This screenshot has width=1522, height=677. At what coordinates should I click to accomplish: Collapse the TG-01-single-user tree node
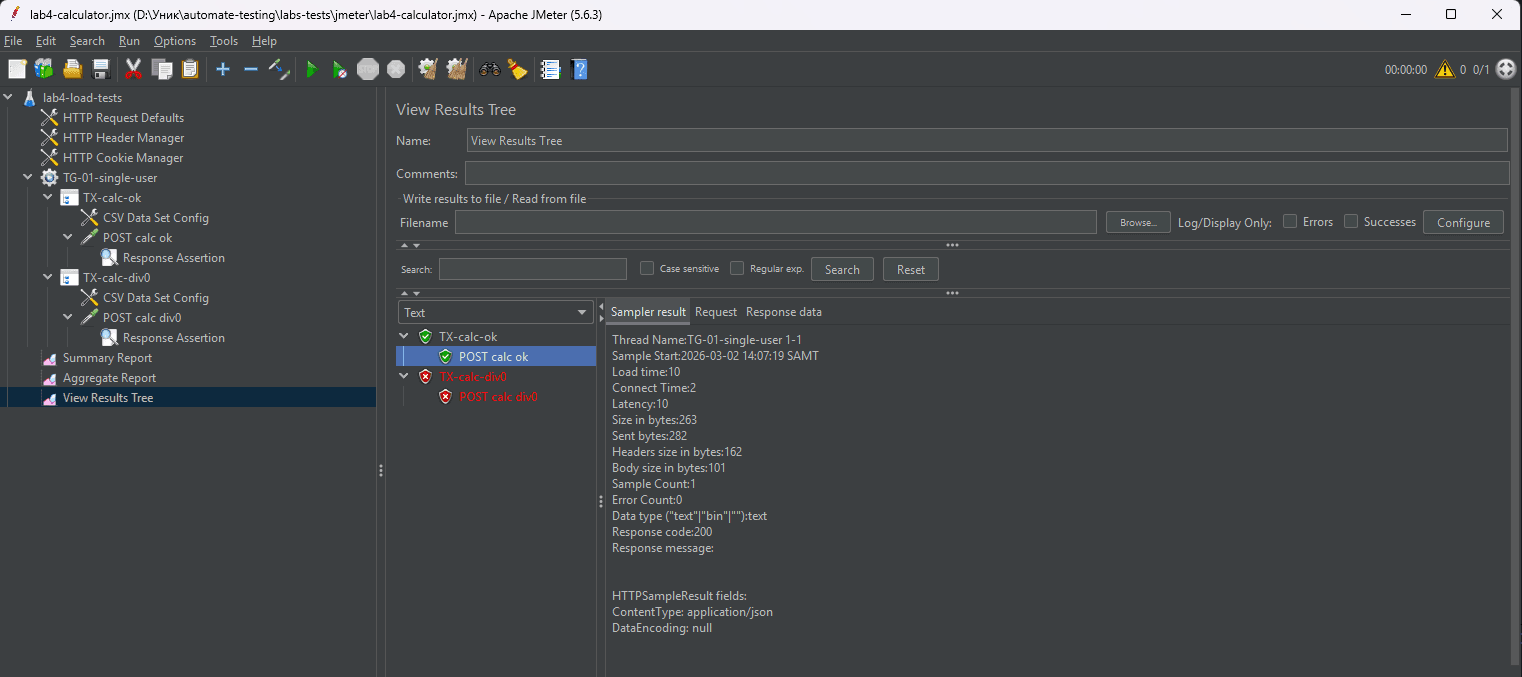click(x=28, y=177)
